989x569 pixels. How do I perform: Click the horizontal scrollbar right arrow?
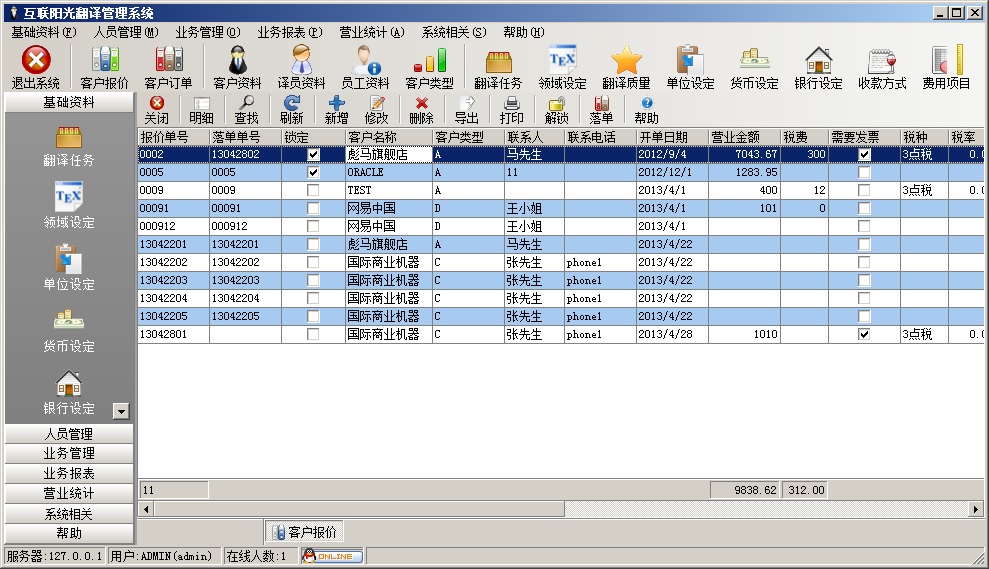976,510
